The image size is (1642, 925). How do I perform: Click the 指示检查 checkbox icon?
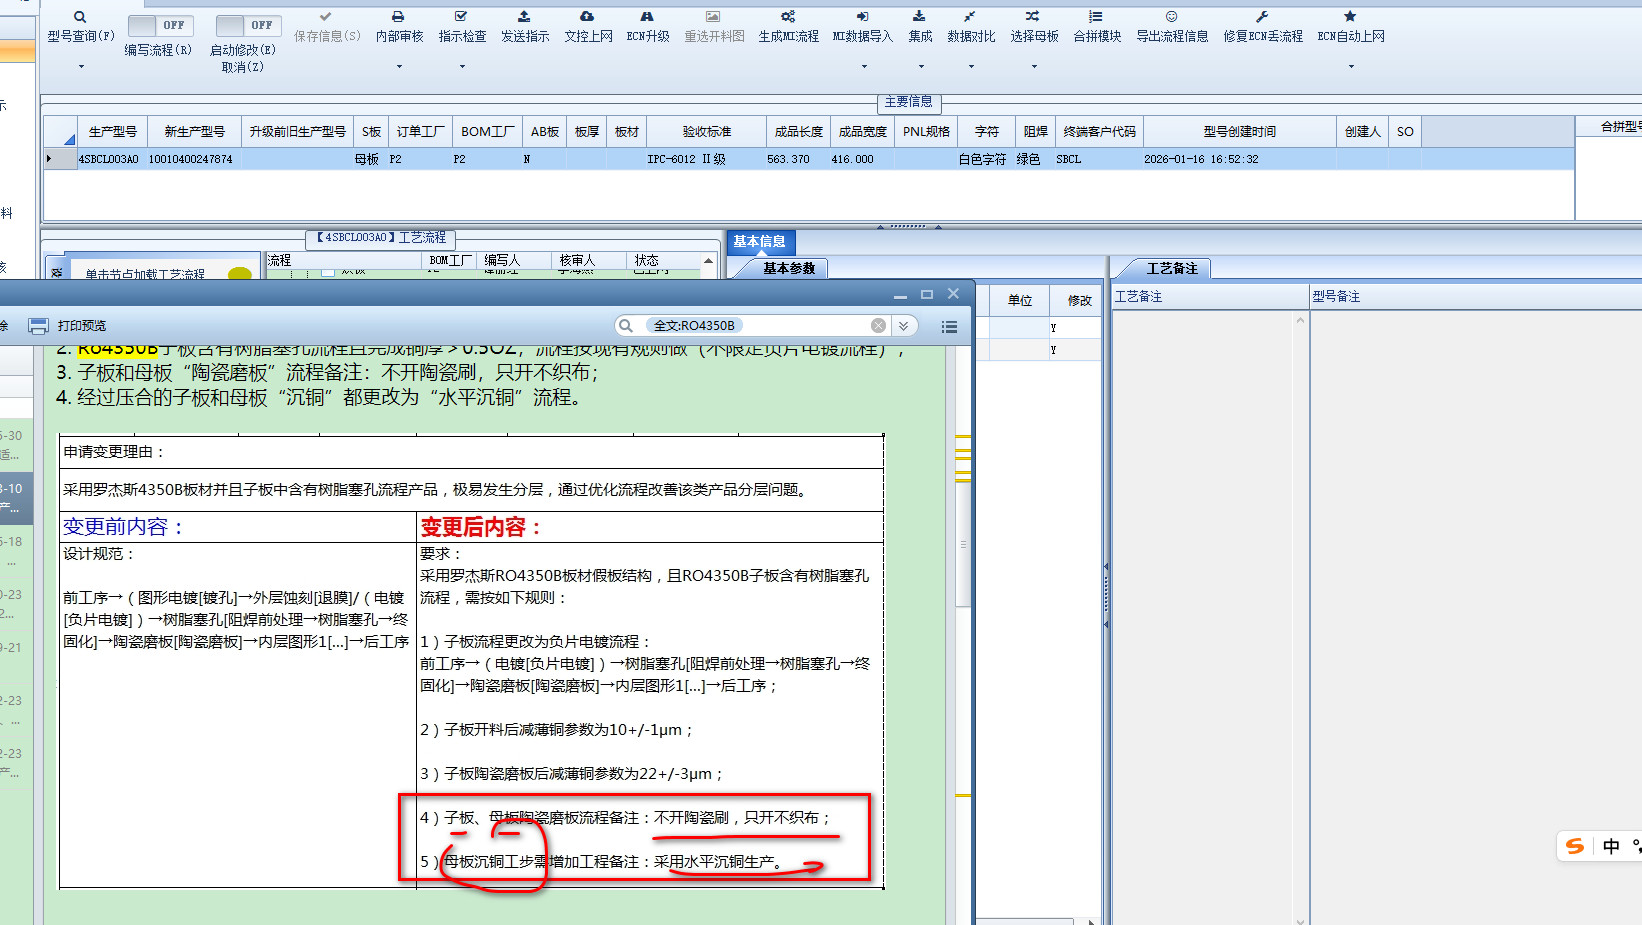point(461,17)
